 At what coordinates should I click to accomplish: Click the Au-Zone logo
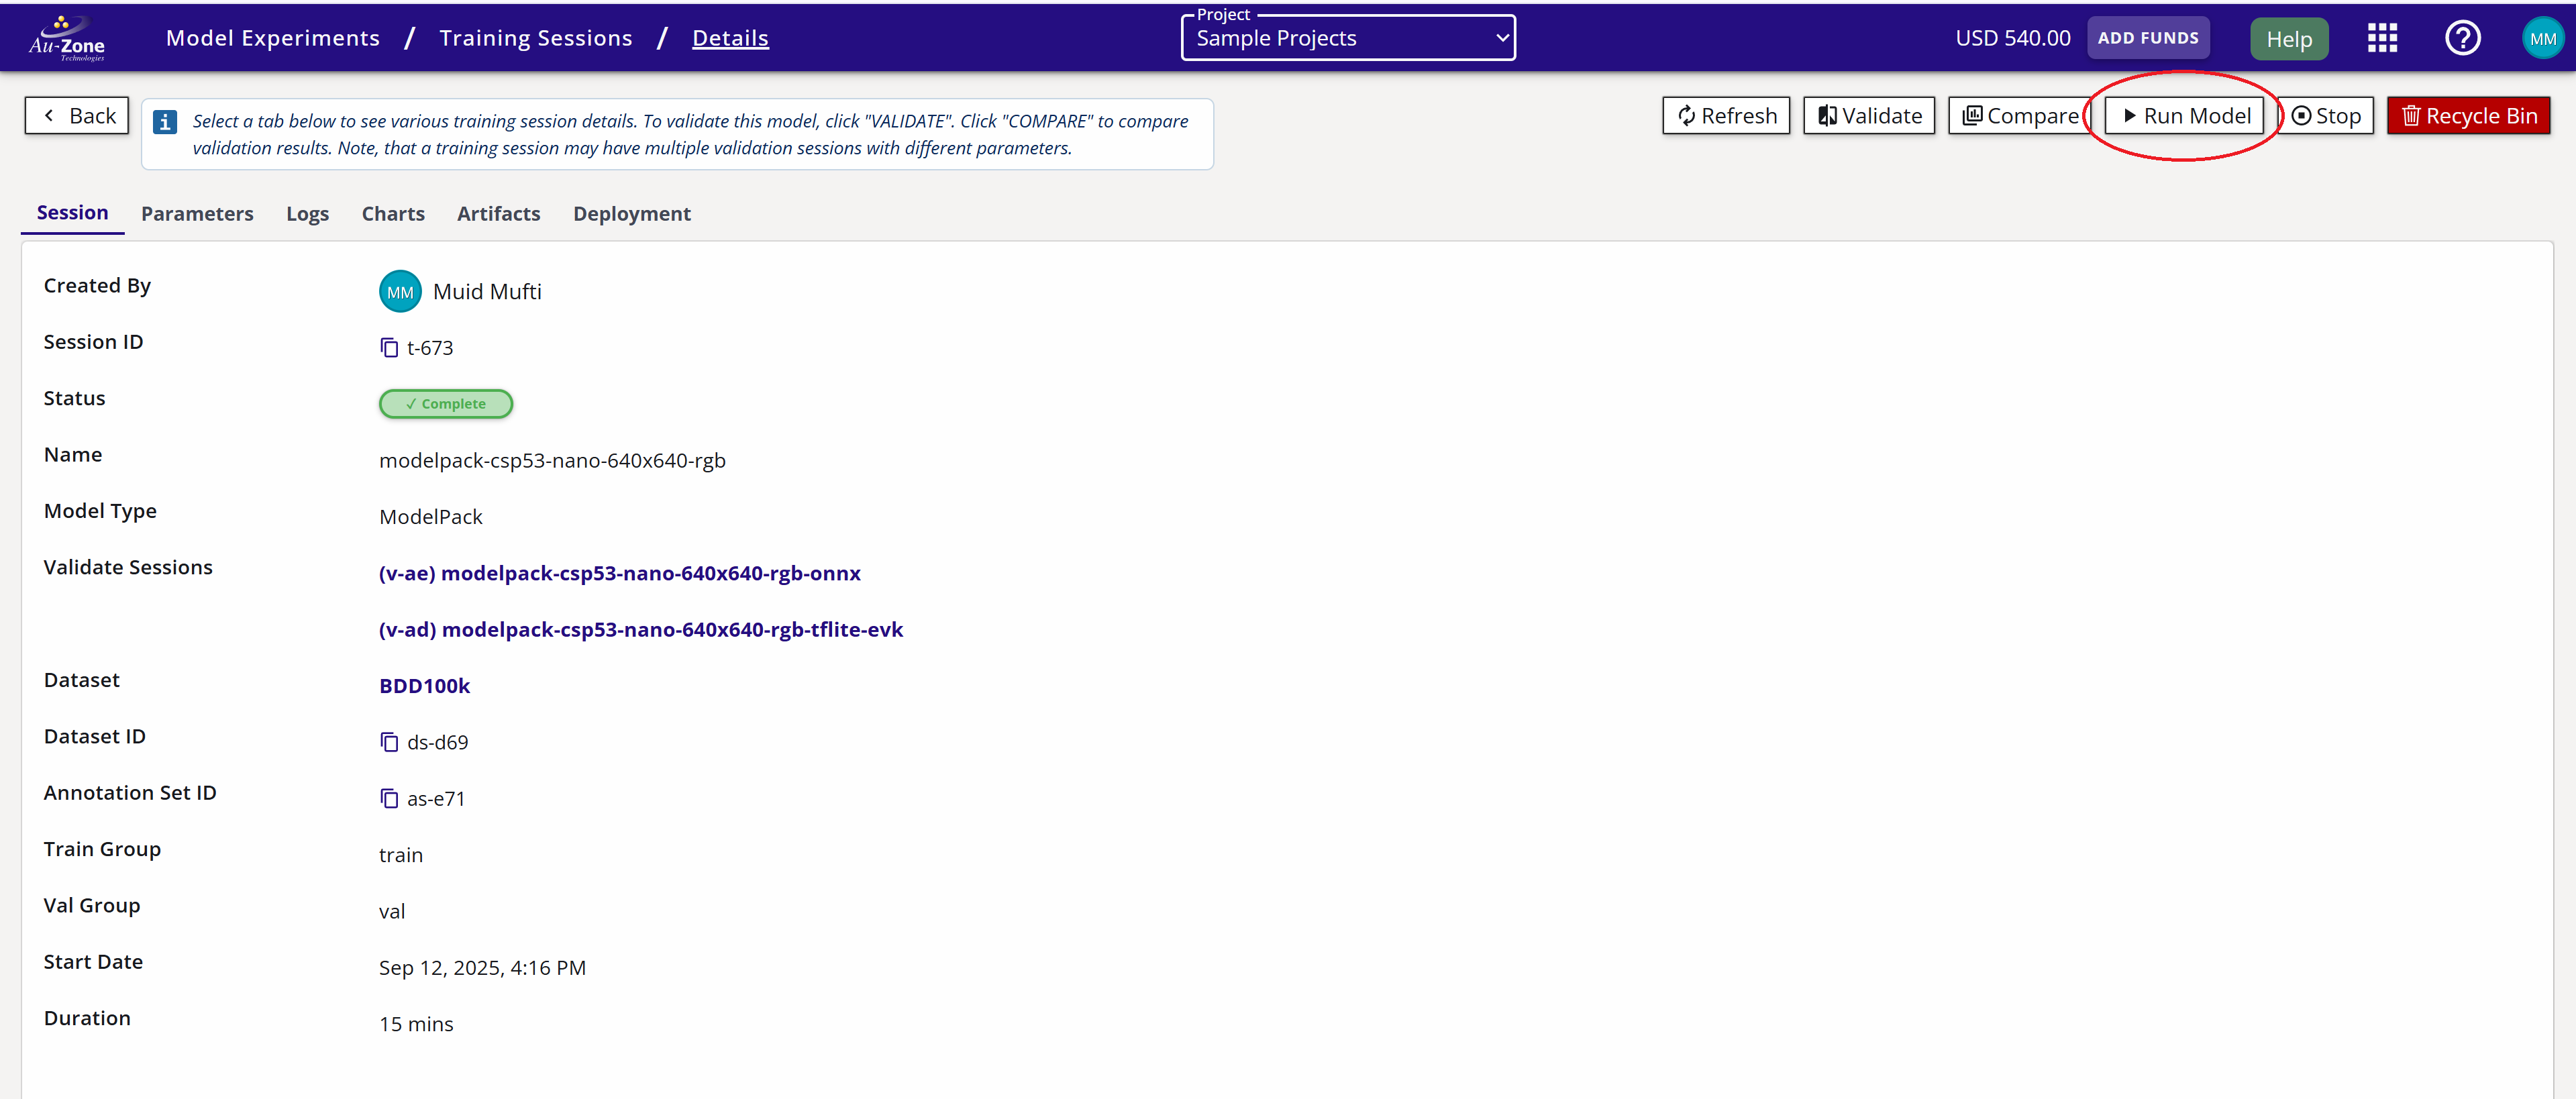click(x=67, y=38)
